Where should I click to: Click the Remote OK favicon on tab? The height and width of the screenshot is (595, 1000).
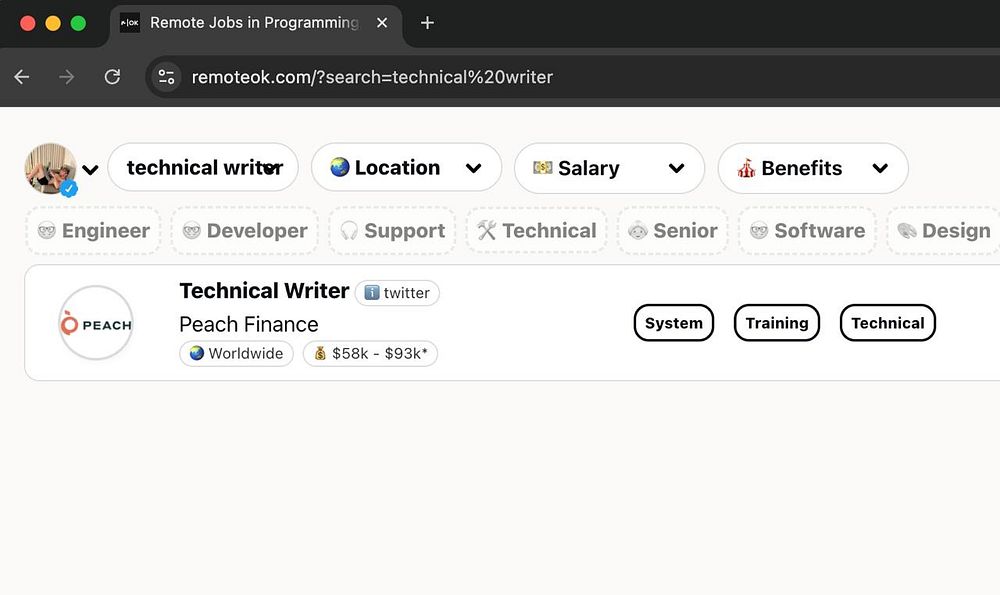coord(130,23)
